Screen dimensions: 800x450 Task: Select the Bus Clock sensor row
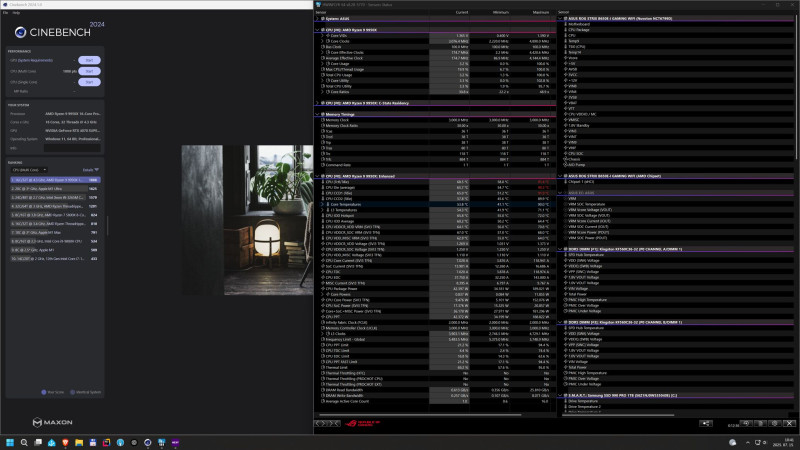coord(435,47)
